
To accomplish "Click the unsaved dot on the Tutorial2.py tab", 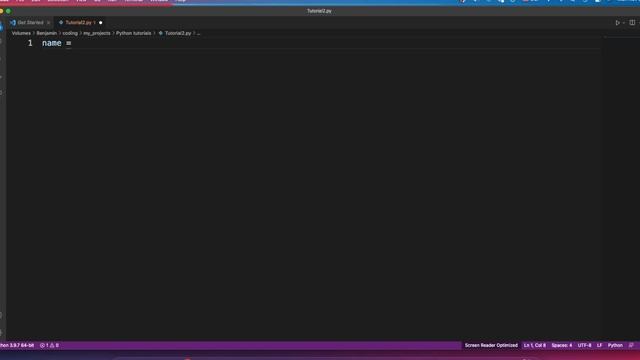I will pyautogui.click(x=100, y=22).
